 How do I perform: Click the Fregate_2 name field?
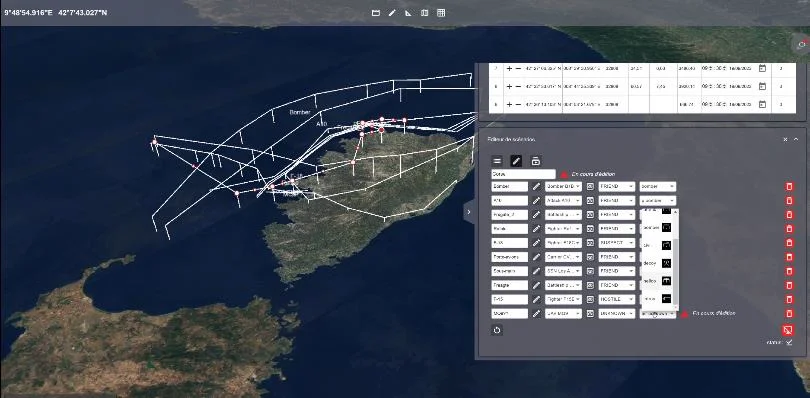[x=509, y=215]
